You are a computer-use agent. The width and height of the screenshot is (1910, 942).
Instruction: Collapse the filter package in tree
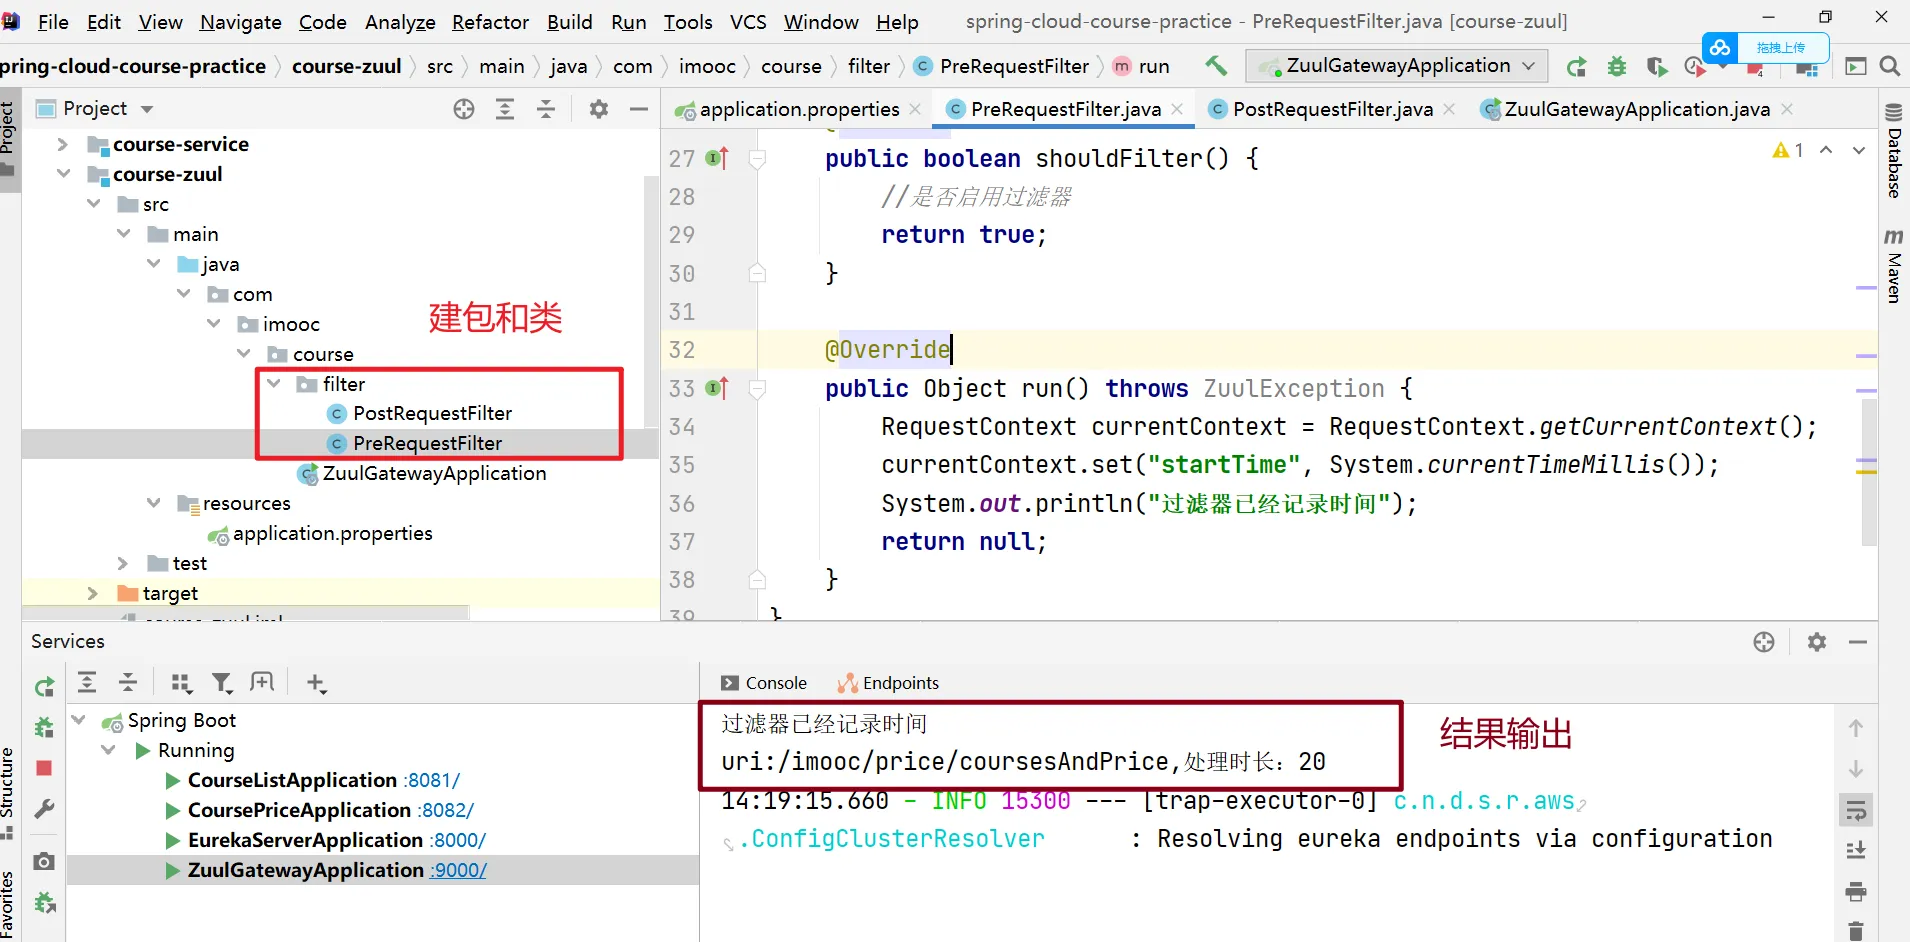[x=274, y=384]
